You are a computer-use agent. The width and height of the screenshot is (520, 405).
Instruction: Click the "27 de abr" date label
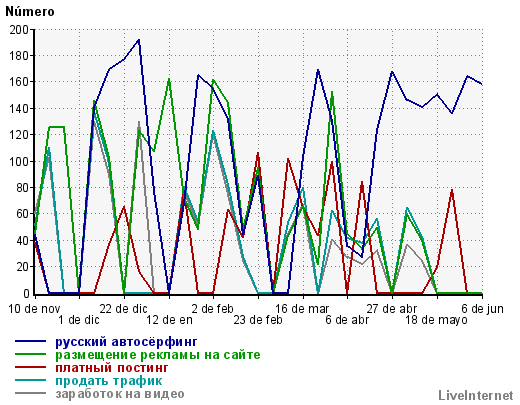392,309
